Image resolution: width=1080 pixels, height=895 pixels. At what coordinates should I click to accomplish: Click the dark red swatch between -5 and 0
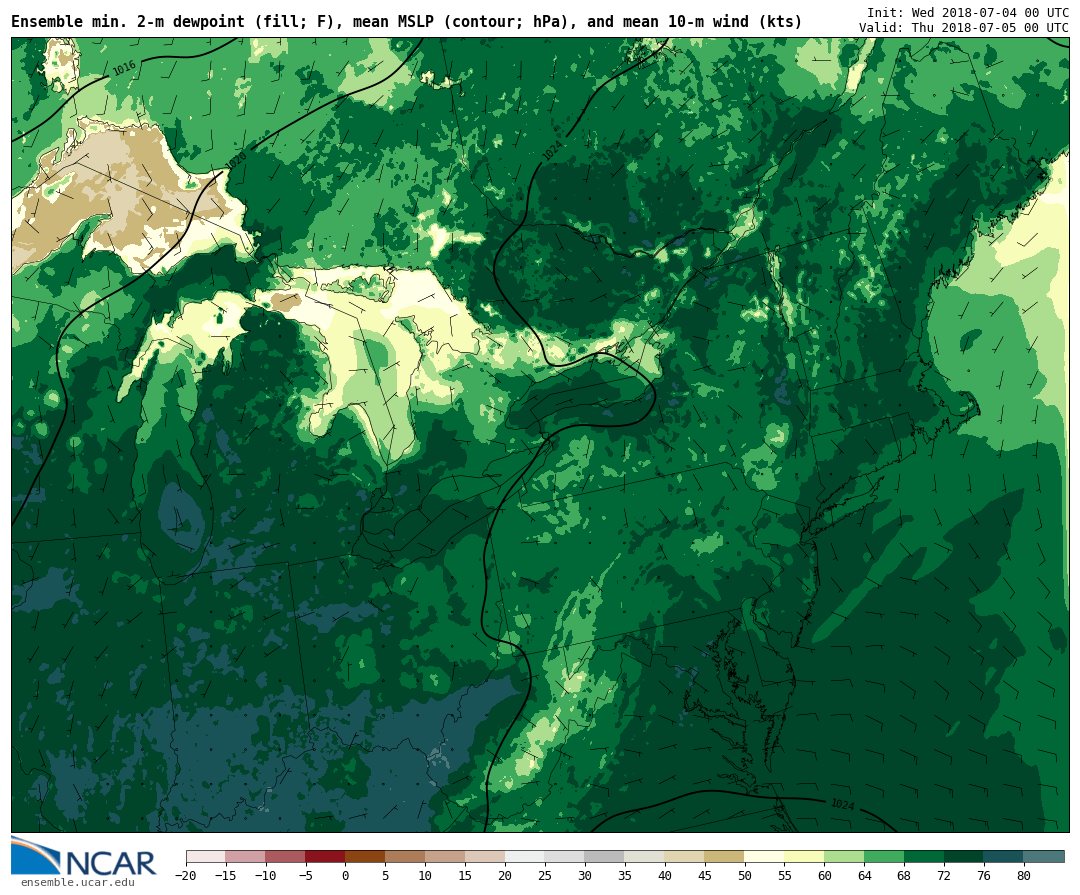pyautogui.click(x=325, y=857)
